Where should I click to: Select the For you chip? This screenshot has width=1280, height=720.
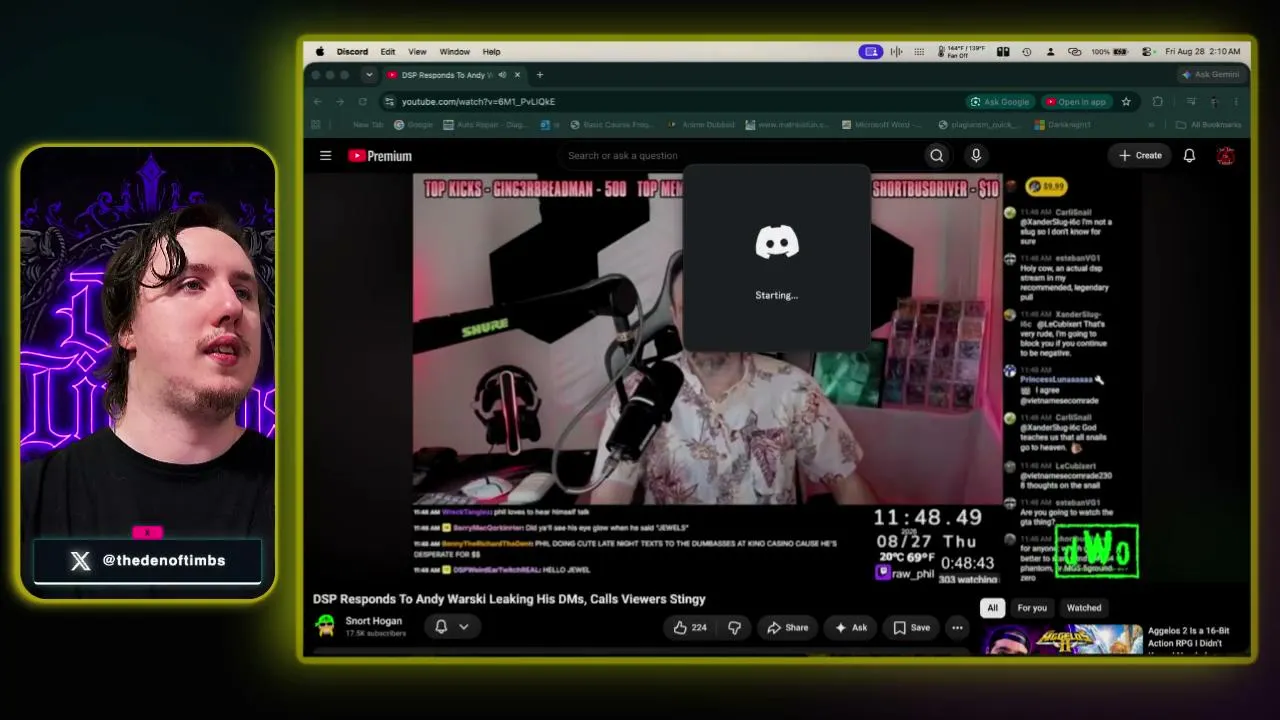click(x=1032, y=607)
